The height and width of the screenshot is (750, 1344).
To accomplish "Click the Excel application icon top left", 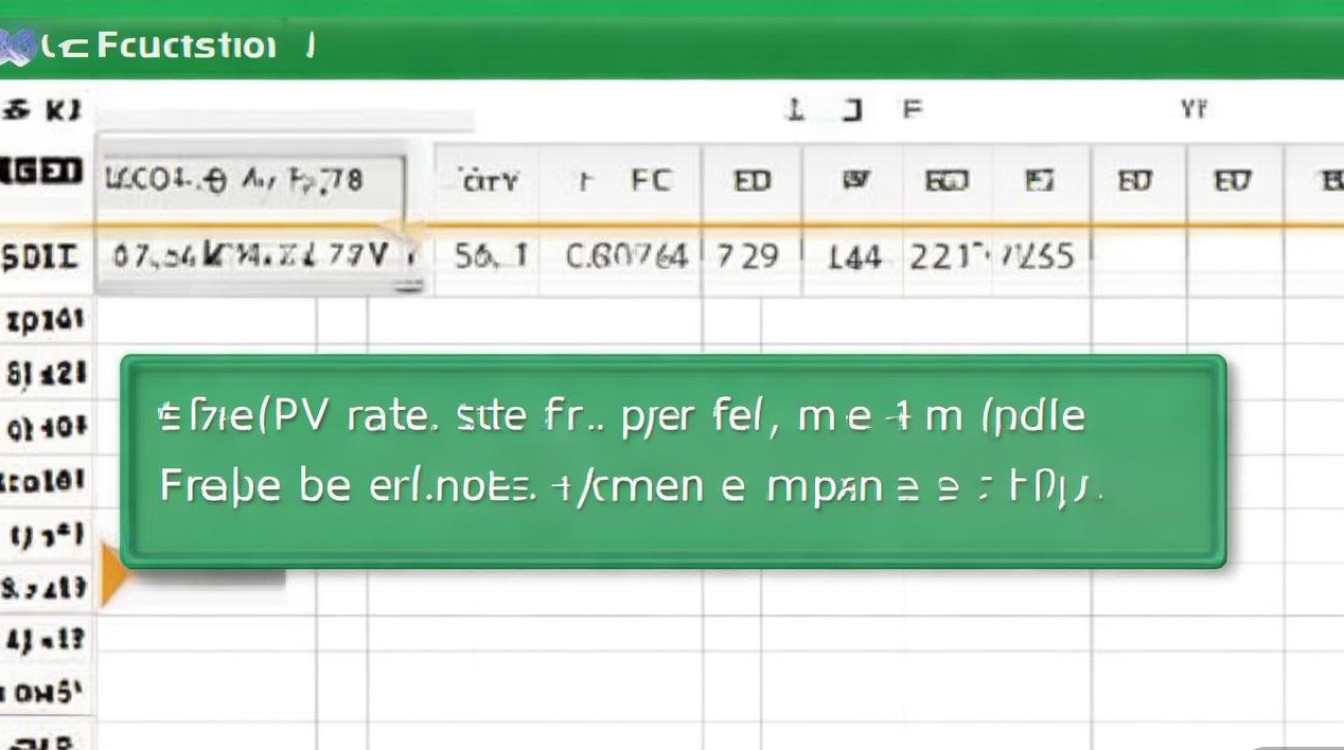I will (15, 45).
